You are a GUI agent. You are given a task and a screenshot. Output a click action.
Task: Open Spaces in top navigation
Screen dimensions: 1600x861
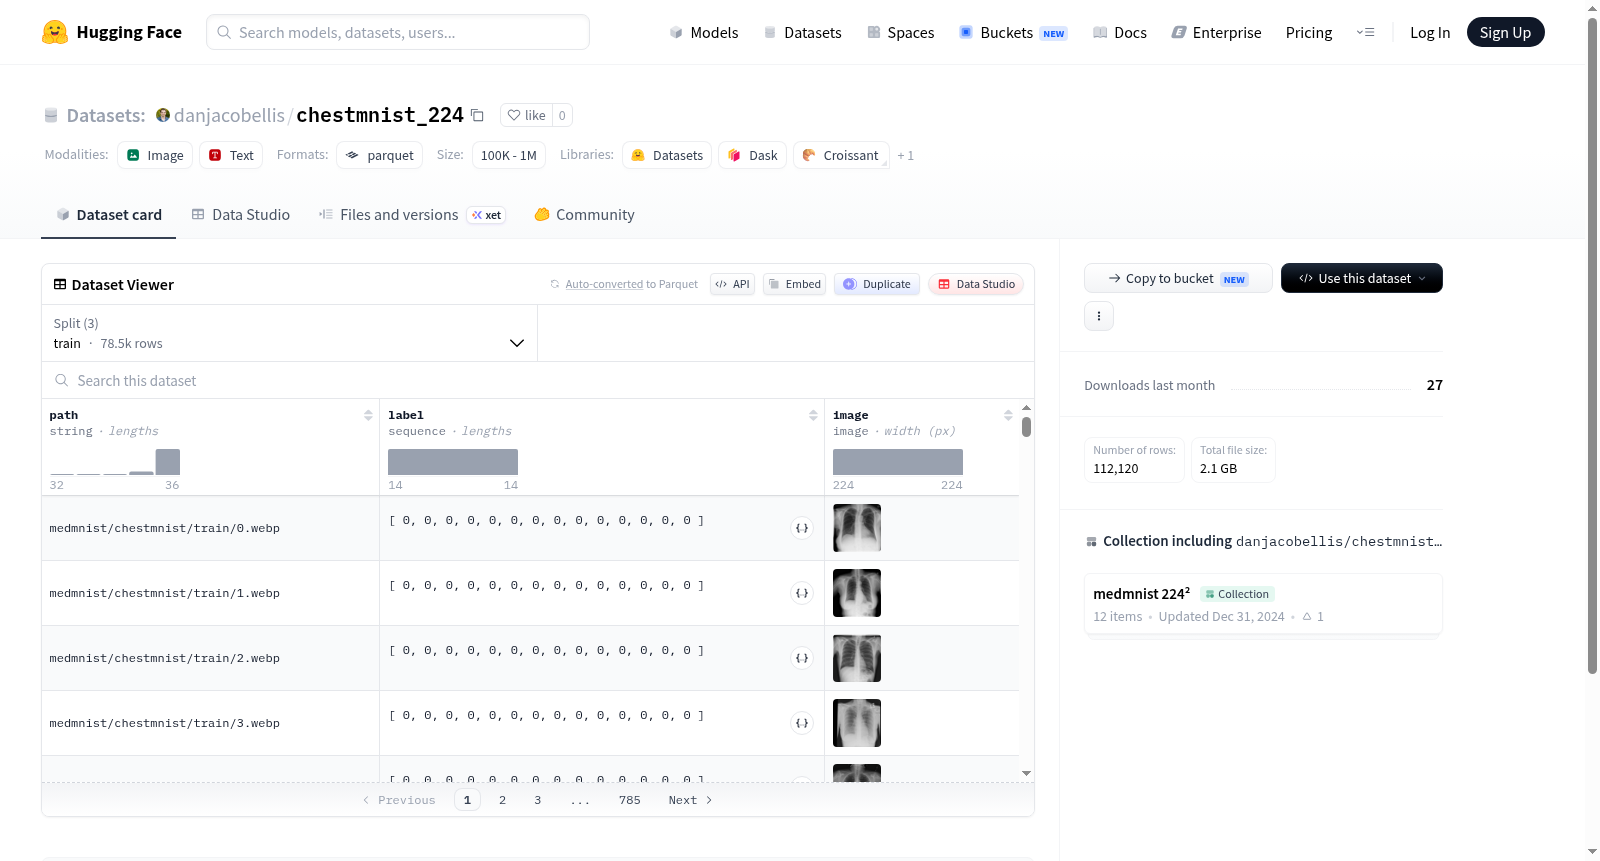pyautogui.click(x=901, y=32)
